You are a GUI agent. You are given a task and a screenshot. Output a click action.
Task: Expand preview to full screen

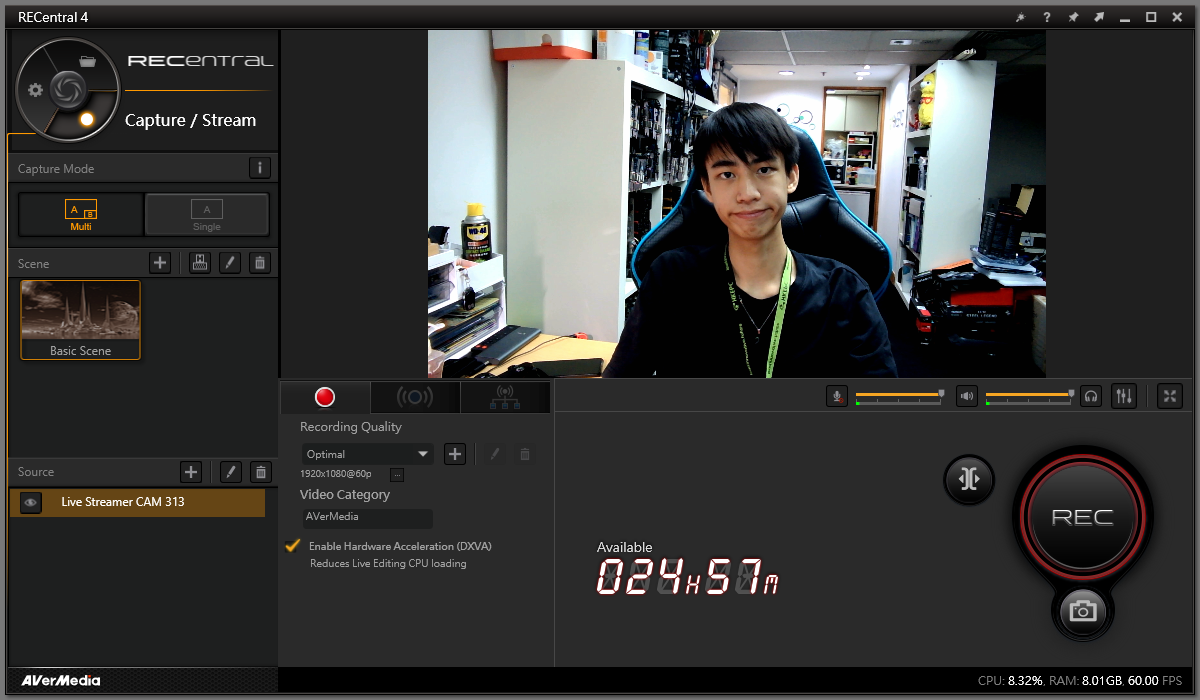point(1170,396)
